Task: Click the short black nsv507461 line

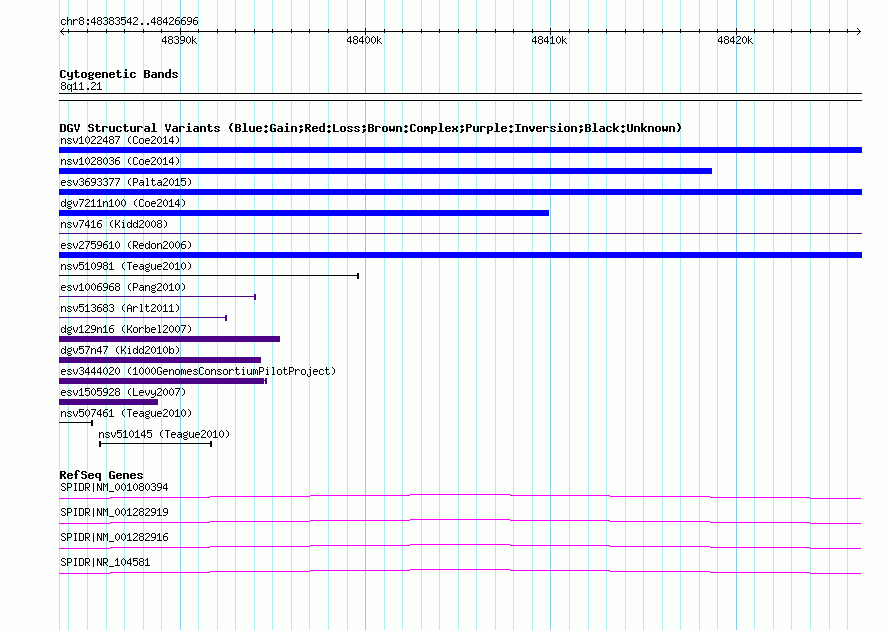Action: point(76,423)
